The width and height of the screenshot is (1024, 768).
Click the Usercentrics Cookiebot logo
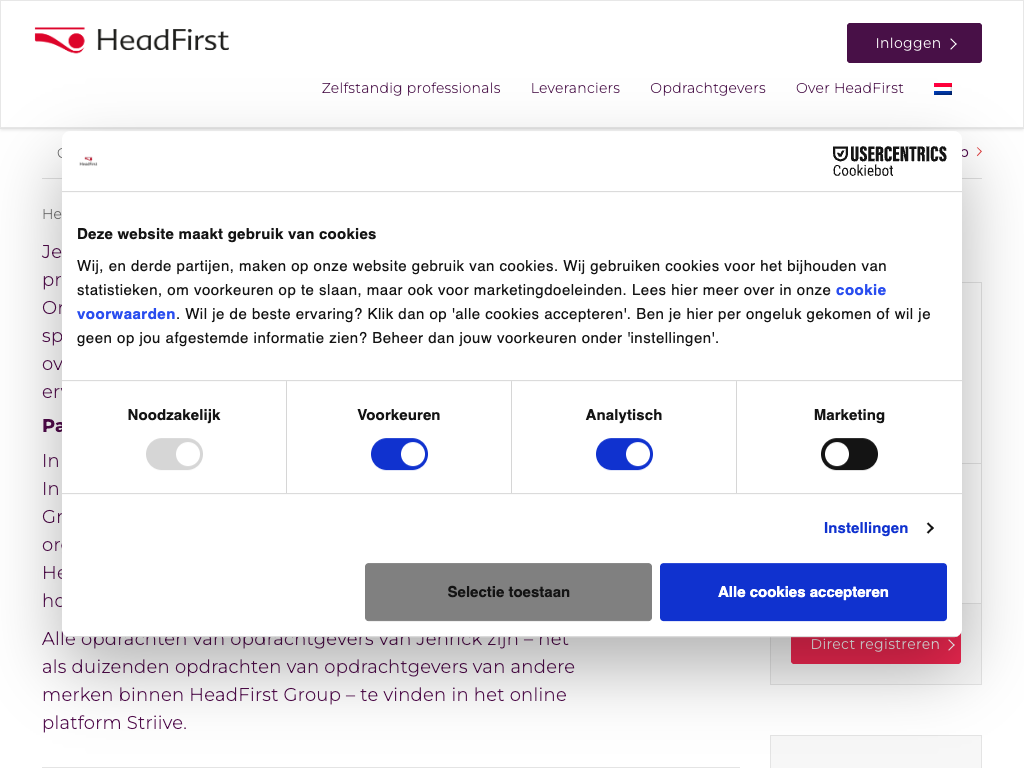coord(889,161)
